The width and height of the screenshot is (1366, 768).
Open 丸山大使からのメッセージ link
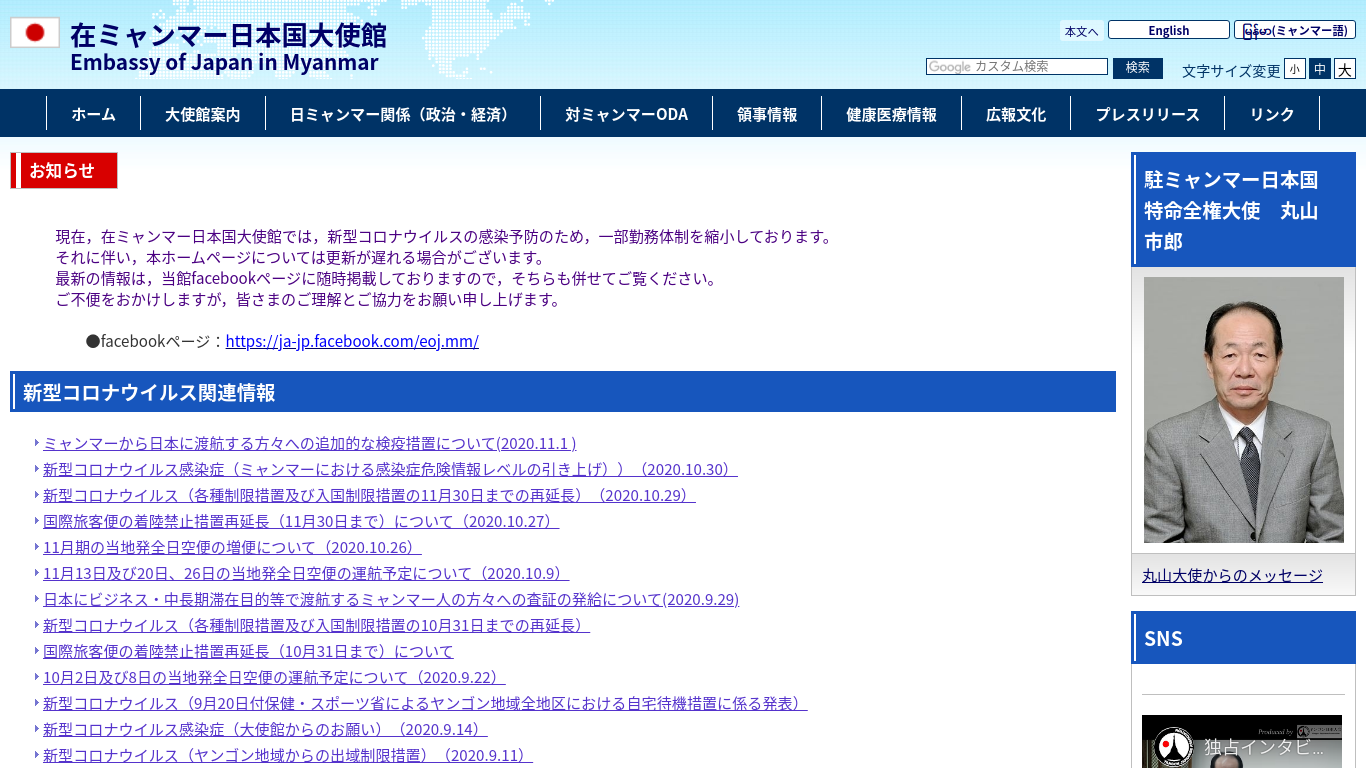point(1232,575)
